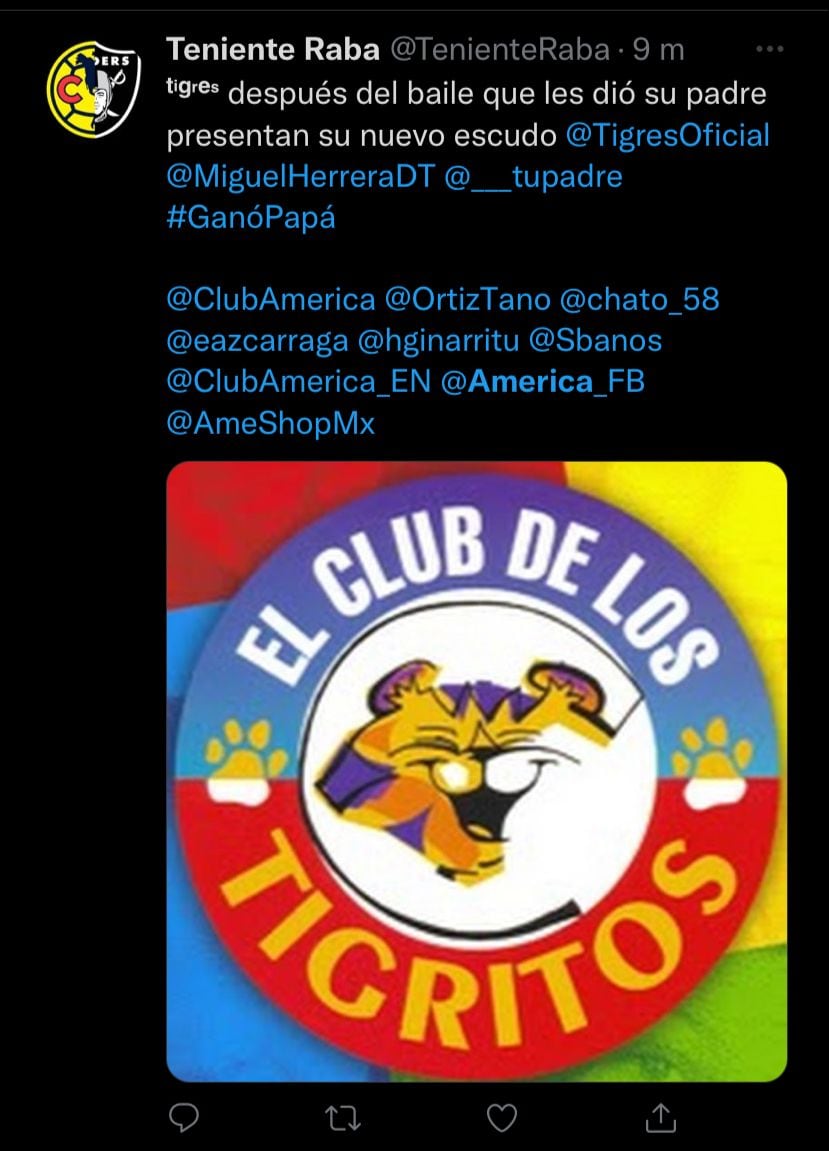This screenshot has height=1151, width=829.
Task: Open Teniente Raba's profile avatar
Action: (93, 89)
